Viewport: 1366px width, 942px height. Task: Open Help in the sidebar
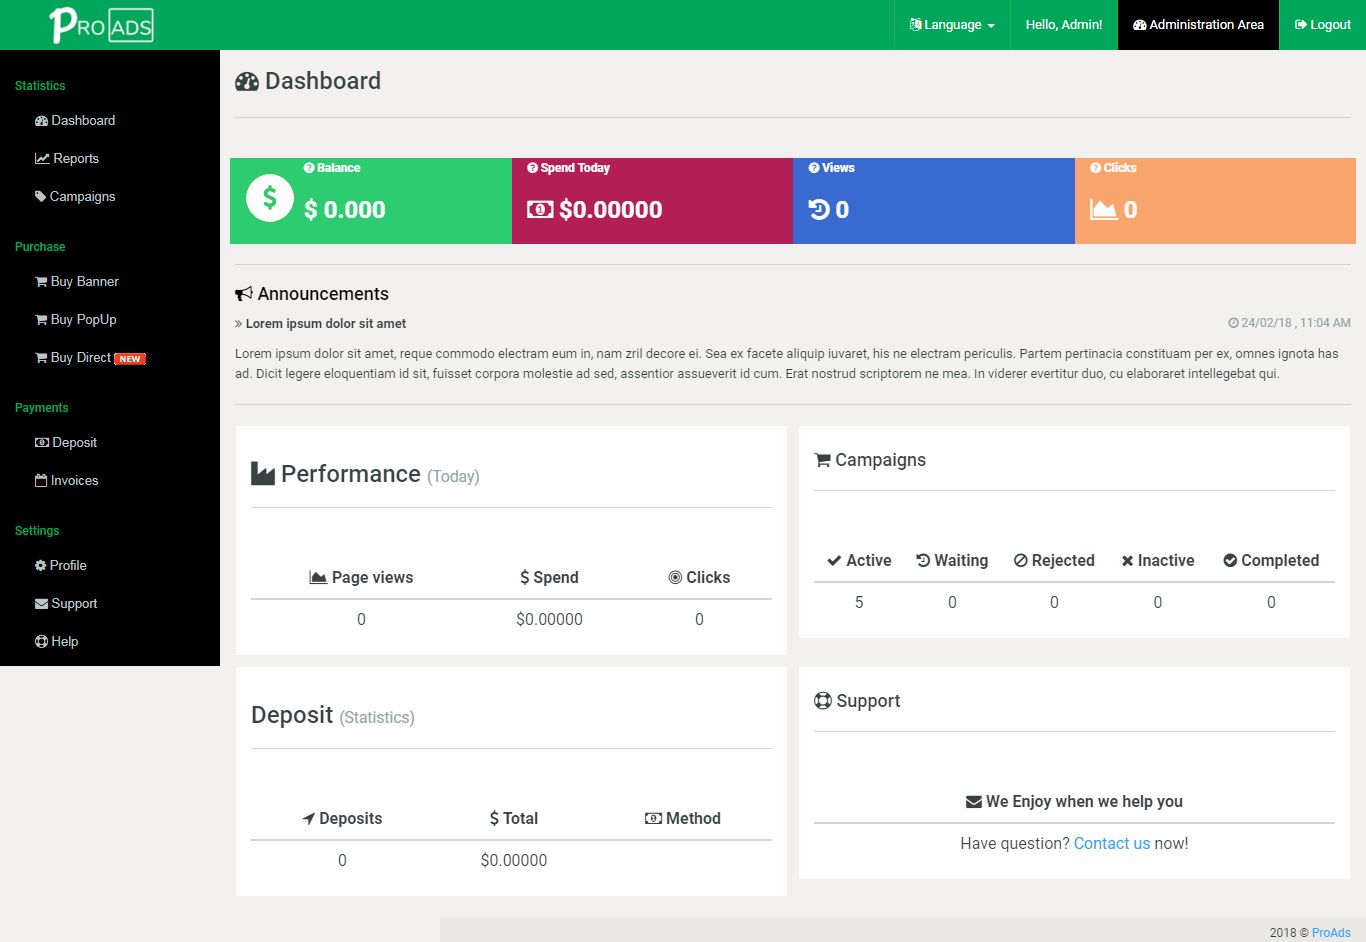pos(57,641)
